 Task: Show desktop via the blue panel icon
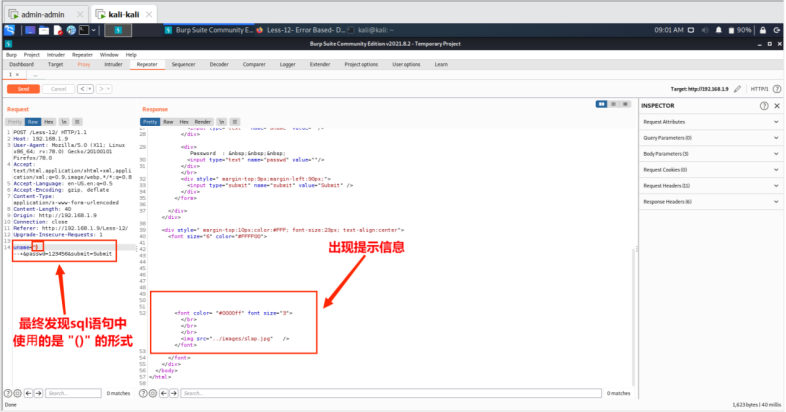pos(30,31)
